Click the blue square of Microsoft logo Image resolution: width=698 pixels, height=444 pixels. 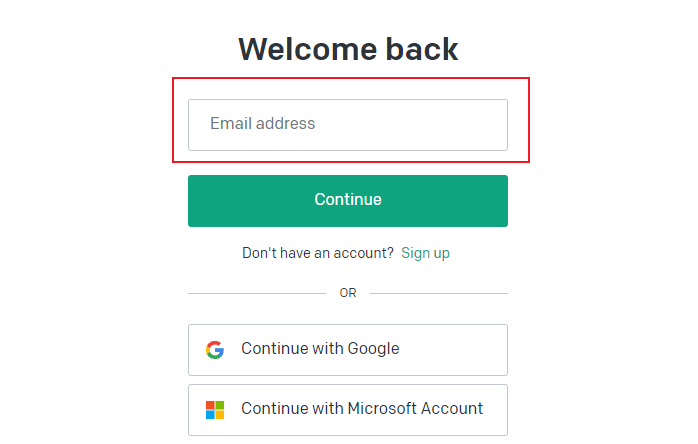(x=210, y=414)
